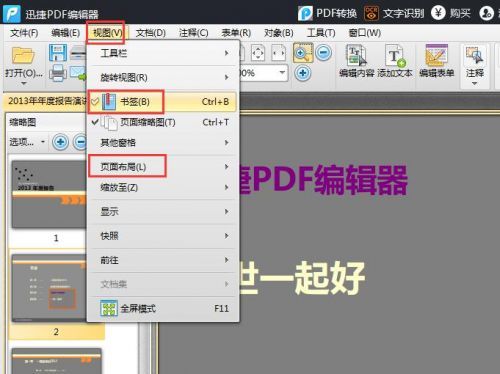Click the blue zoom in plus icon below magnifier
Viewport: 500px width, 374px height.
pyautogui.click(x=303, y=73)
